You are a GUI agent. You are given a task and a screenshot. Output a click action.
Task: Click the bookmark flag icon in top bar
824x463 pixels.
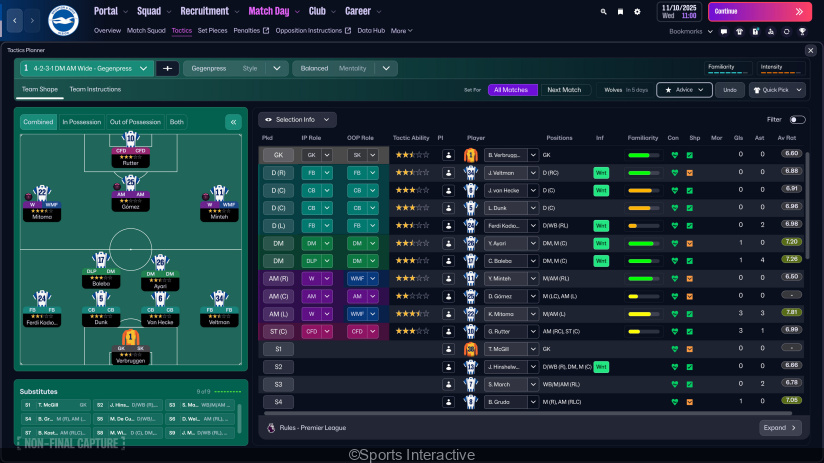tap(620, 12)
